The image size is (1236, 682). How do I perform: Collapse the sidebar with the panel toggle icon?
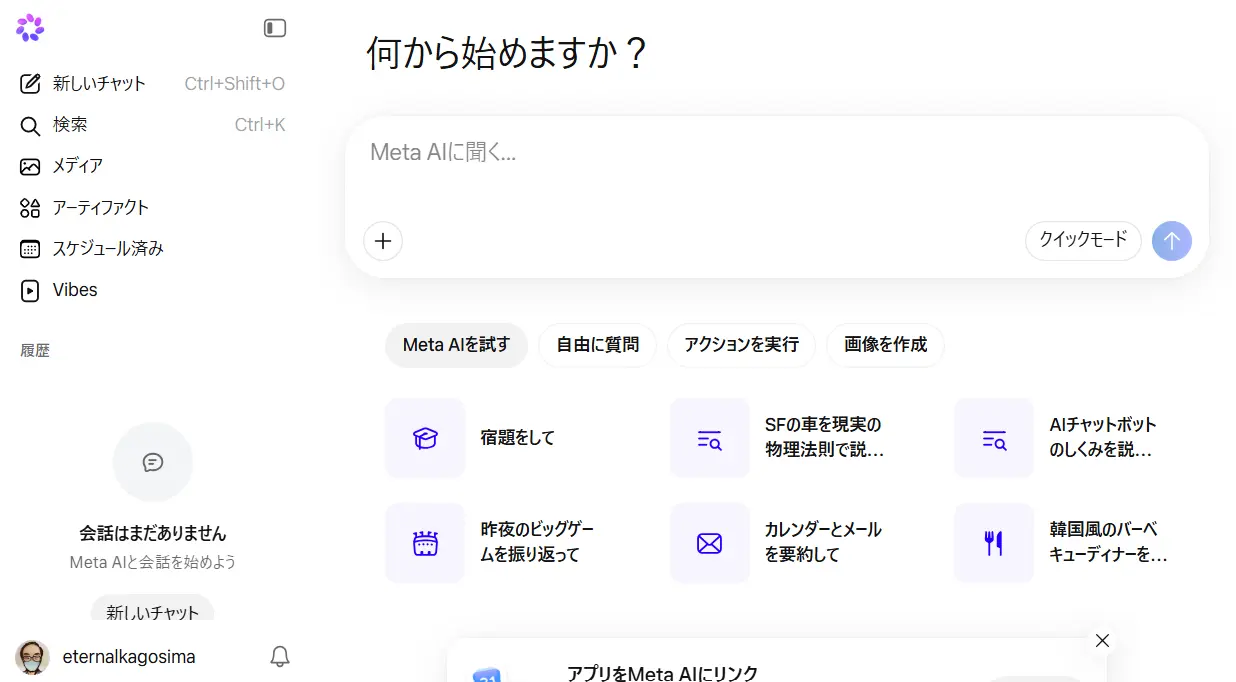[275, 28]
